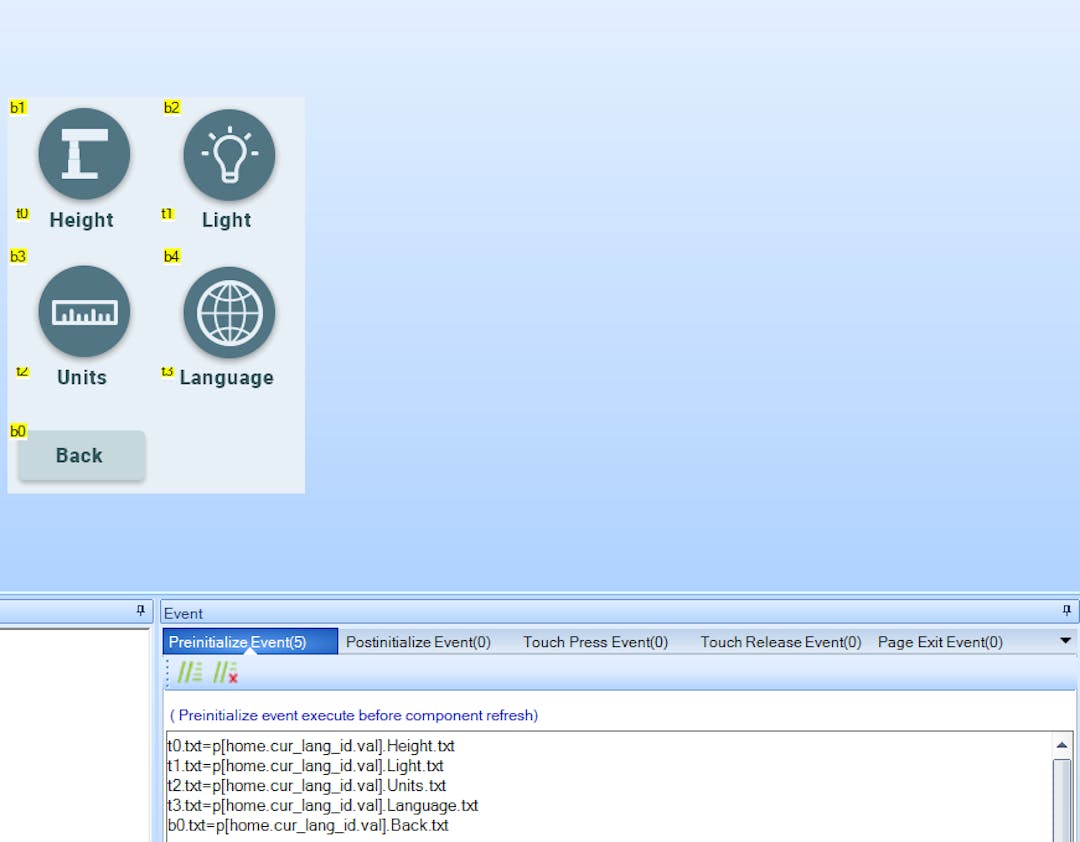
Task: Select the Language globe icon button
Action: click(x=229, y=312)
